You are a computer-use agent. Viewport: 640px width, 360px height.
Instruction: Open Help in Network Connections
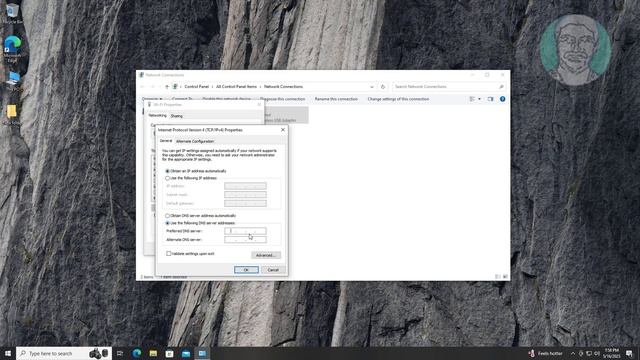click(x=502, y=99)
